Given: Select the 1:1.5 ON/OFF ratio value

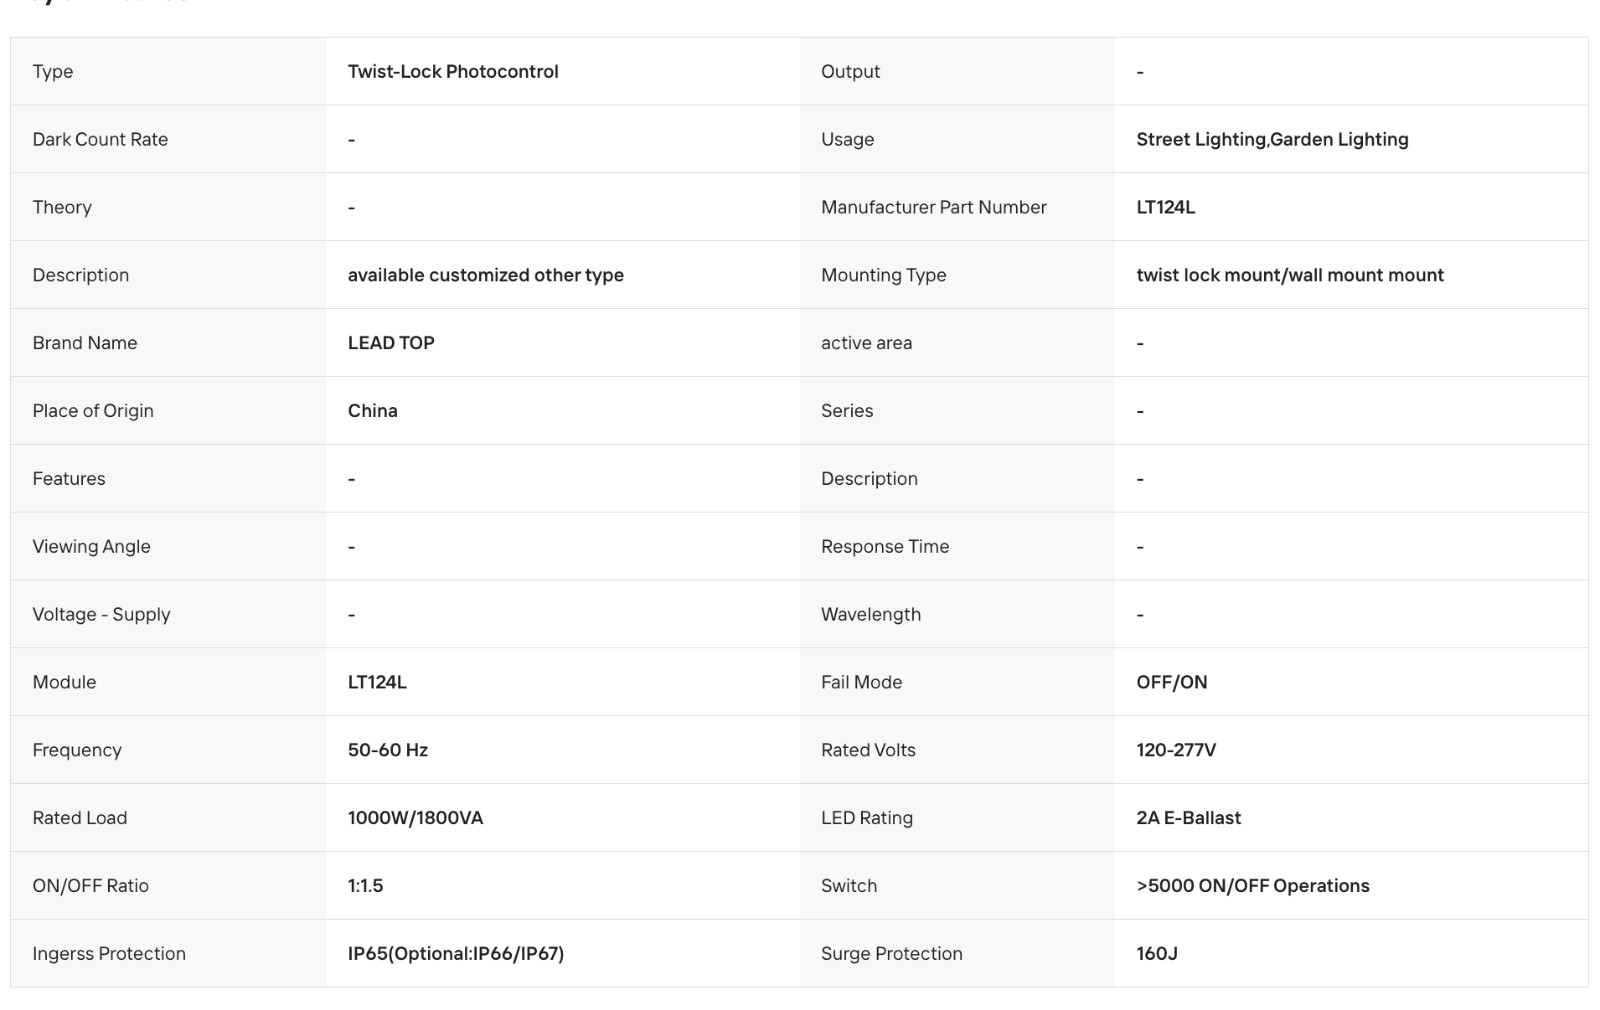Looking at the screenshot, I should coord(365,886).
